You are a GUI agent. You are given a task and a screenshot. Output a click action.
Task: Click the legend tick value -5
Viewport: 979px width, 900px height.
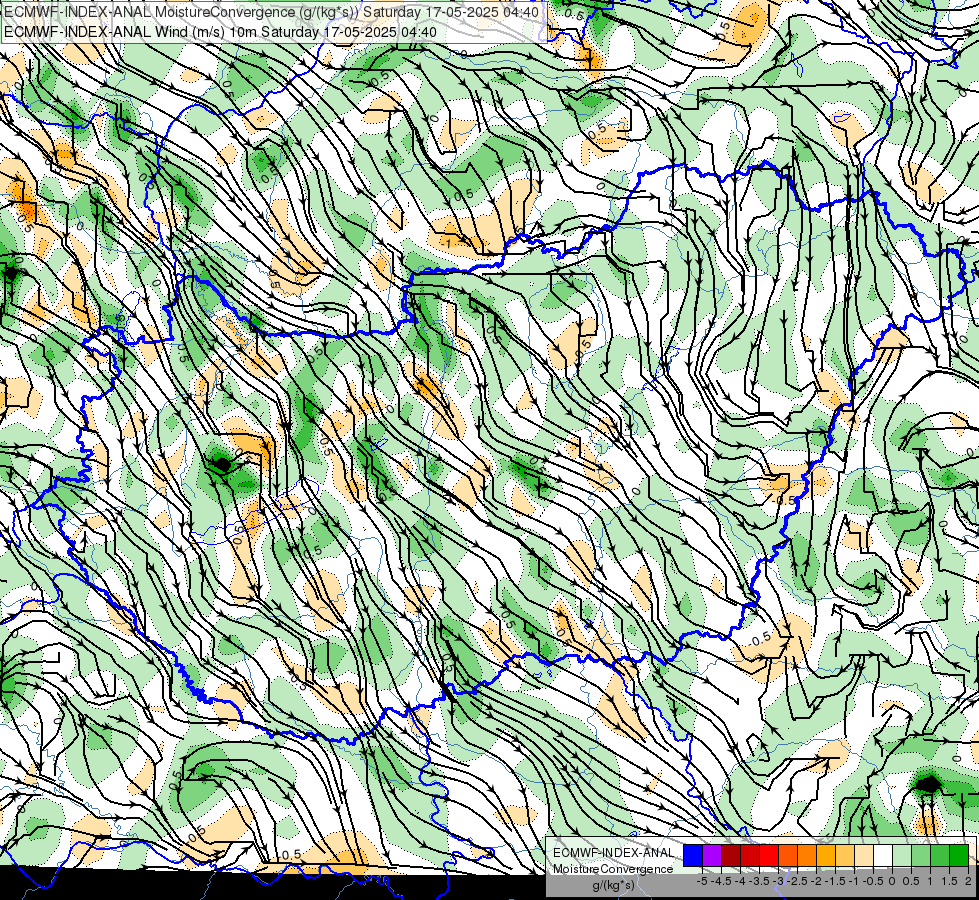[702, 881]
